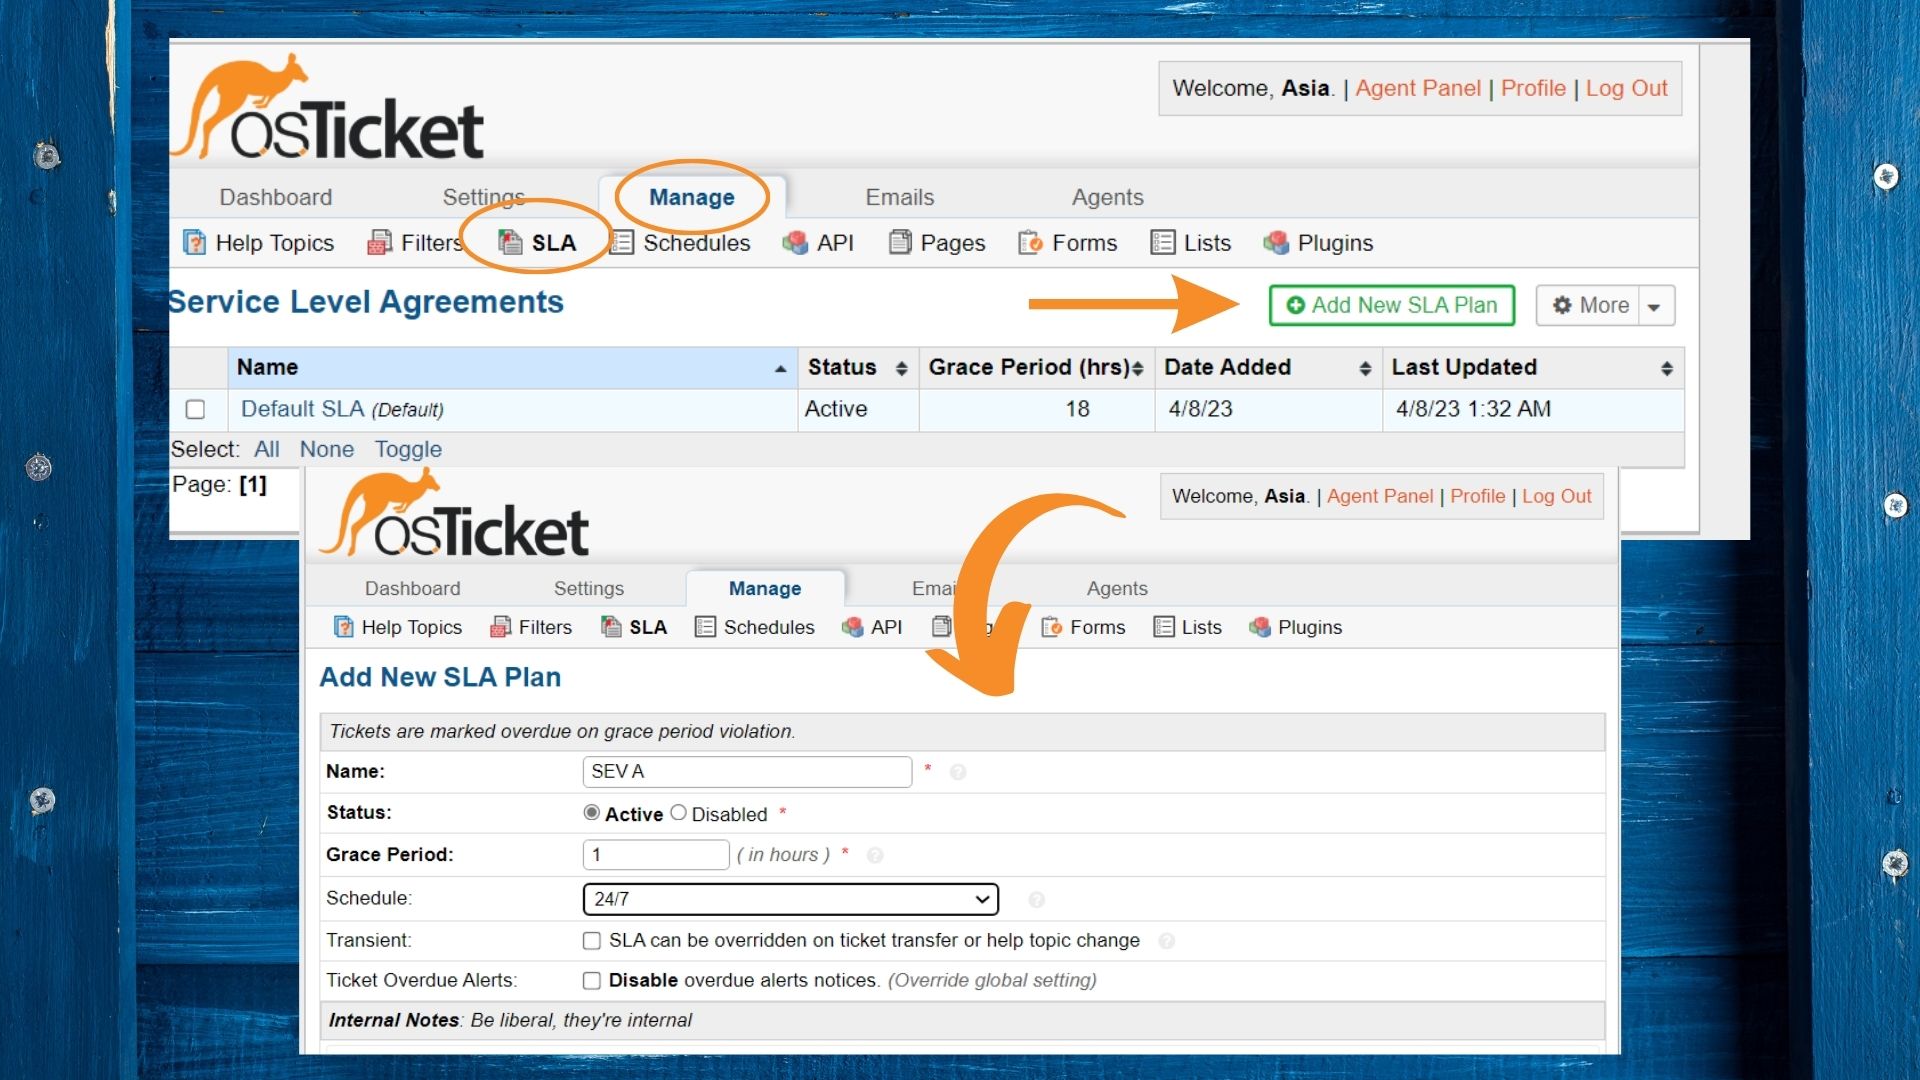
Task: Click the Lists icon in top submenu
Action: coord(1162,243)
